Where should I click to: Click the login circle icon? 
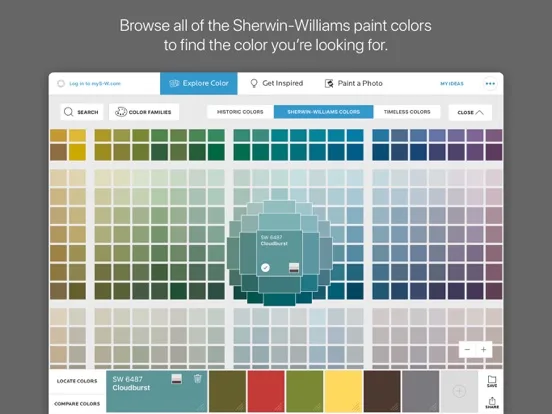(61, 83)
